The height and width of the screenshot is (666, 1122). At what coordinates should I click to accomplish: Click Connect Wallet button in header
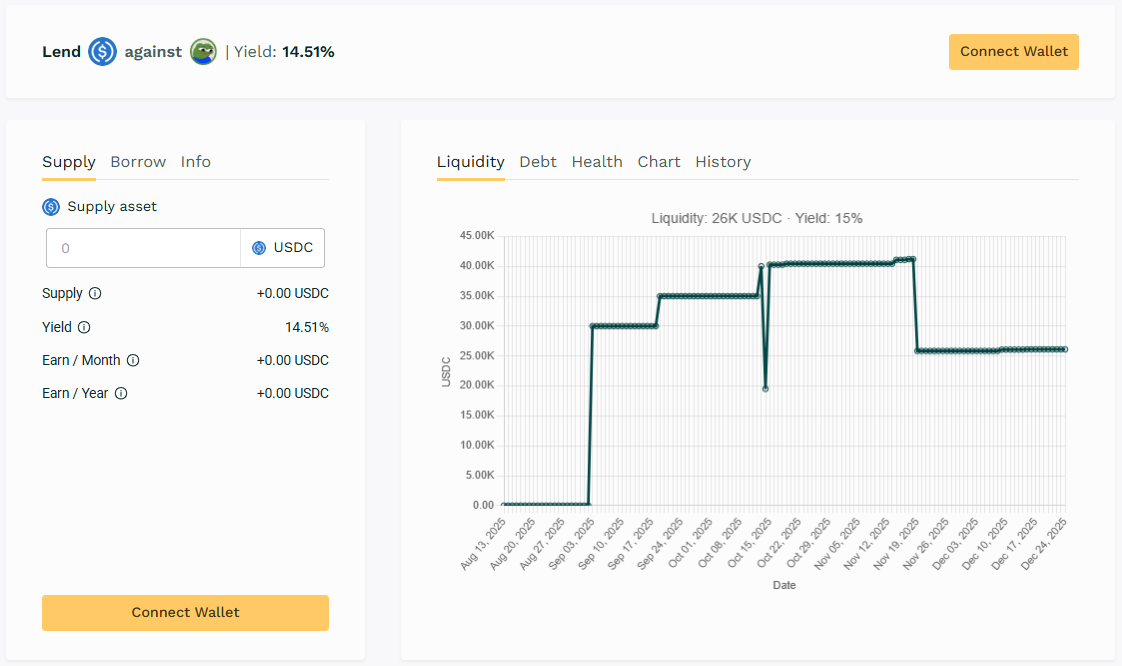coord(1013,52)
